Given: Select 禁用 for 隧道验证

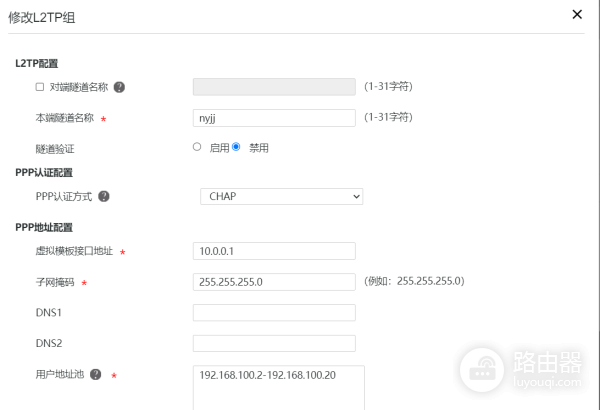Looking at the screenshot, I should [236, 147].
